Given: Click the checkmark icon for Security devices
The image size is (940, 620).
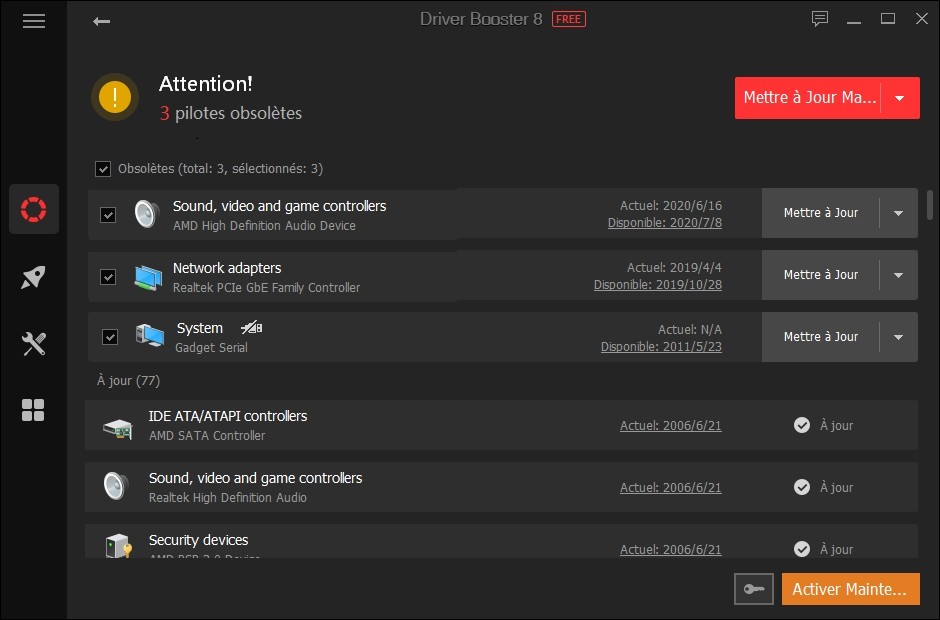Looking at the screenshot, I should 802,549.
